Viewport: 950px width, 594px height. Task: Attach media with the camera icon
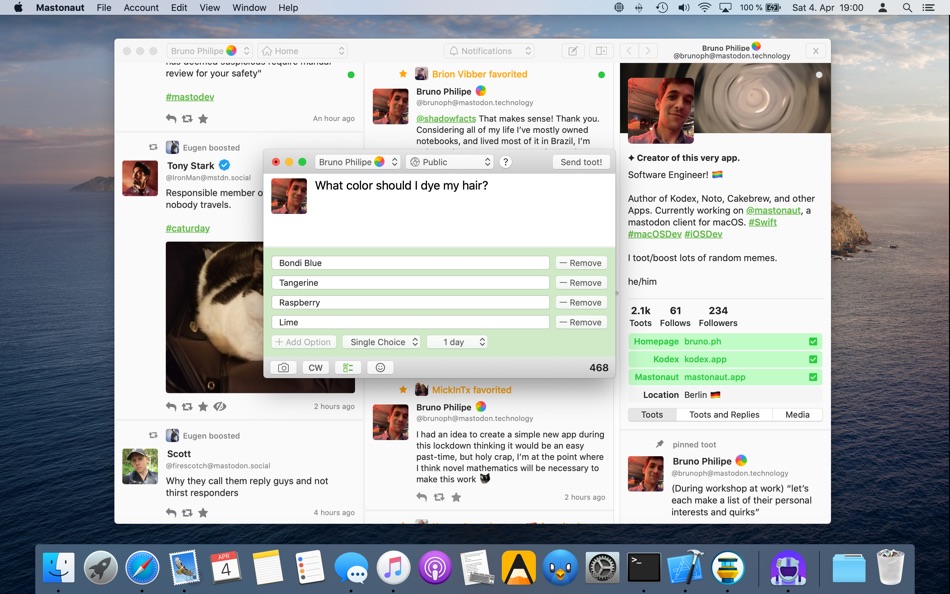click(284, 367)
